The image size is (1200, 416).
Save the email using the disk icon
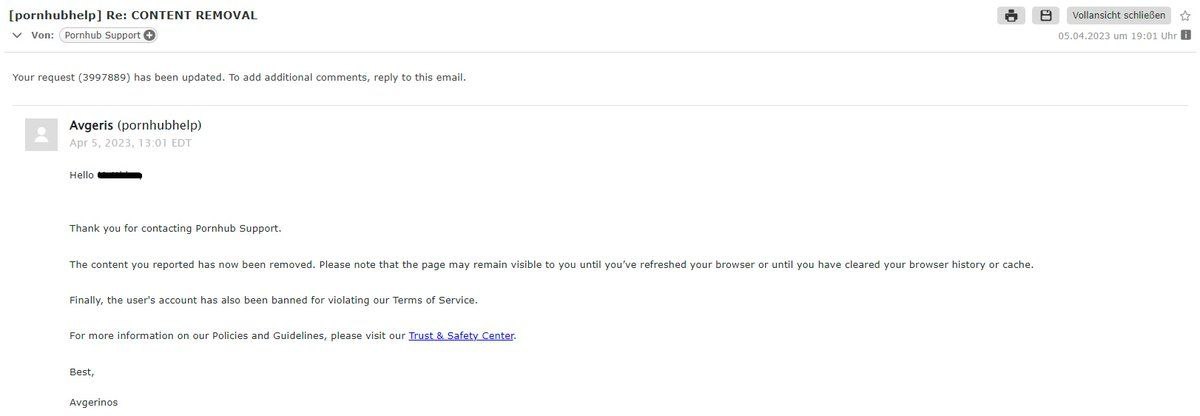(x=1045, y=15)
